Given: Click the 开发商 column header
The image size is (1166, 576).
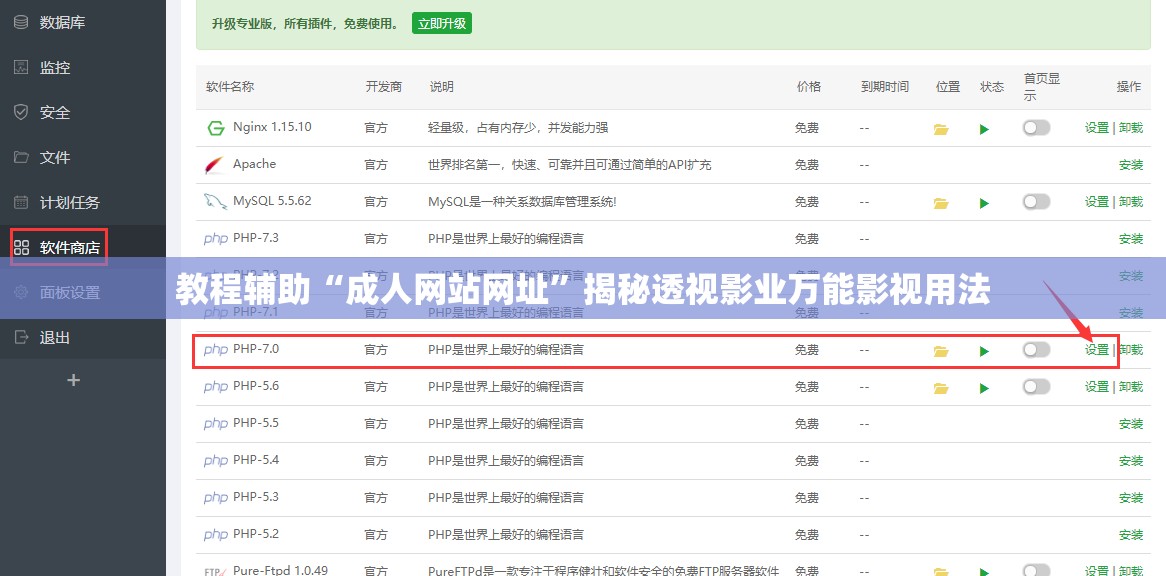Looking at the screenshot, I should click(x=384, y=87).
